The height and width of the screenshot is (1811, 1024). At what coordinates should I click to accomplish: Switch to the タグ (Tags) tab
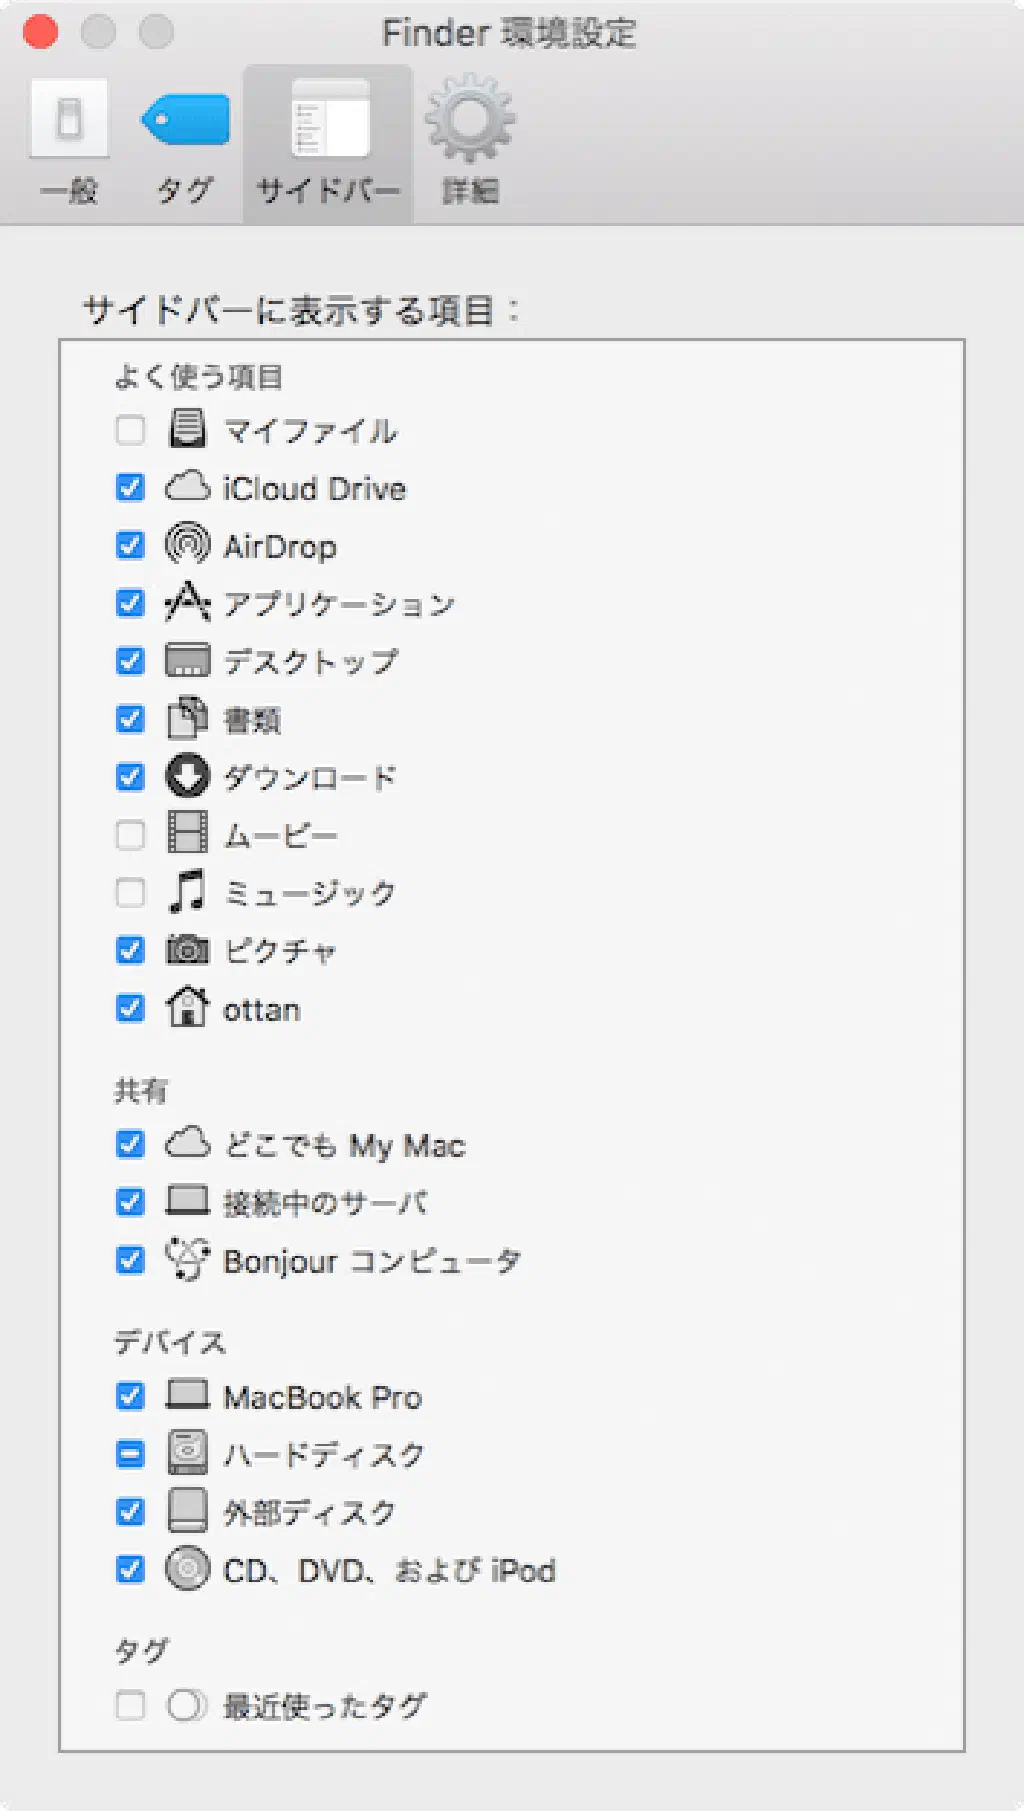click(x=185, y=142)
